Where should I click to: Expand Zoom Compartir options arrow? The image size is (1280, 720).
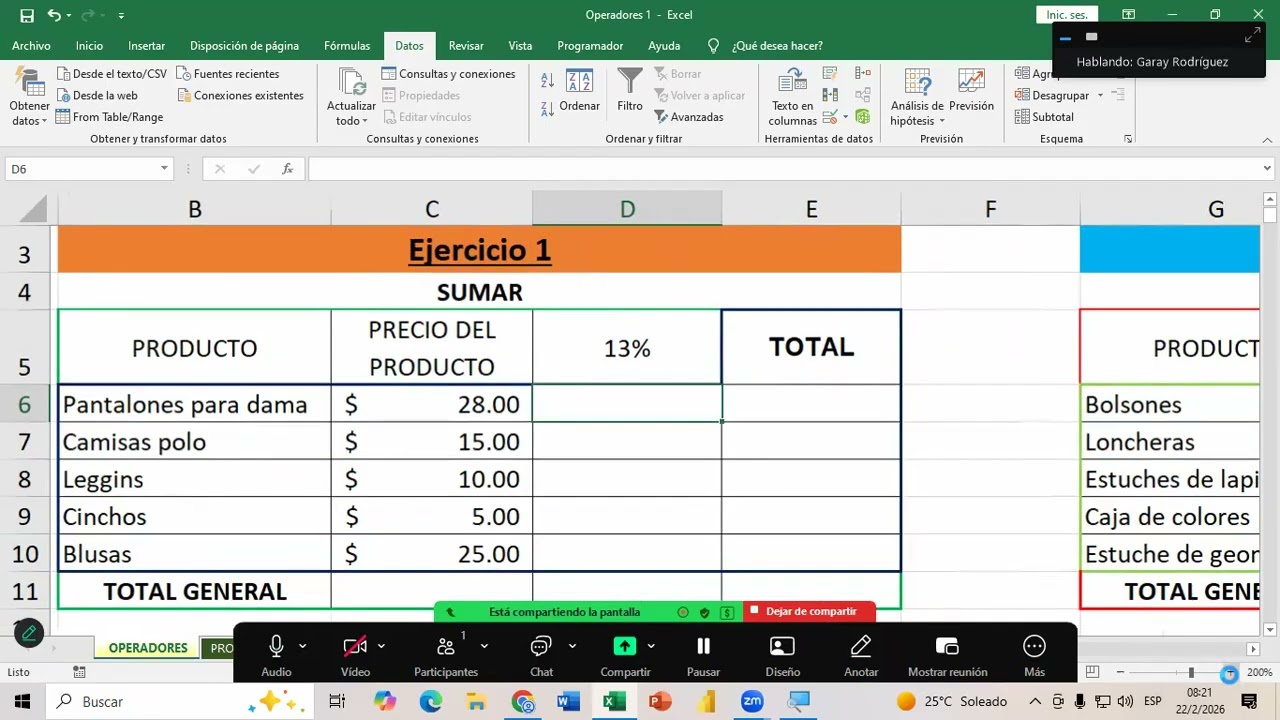point(651,646)
